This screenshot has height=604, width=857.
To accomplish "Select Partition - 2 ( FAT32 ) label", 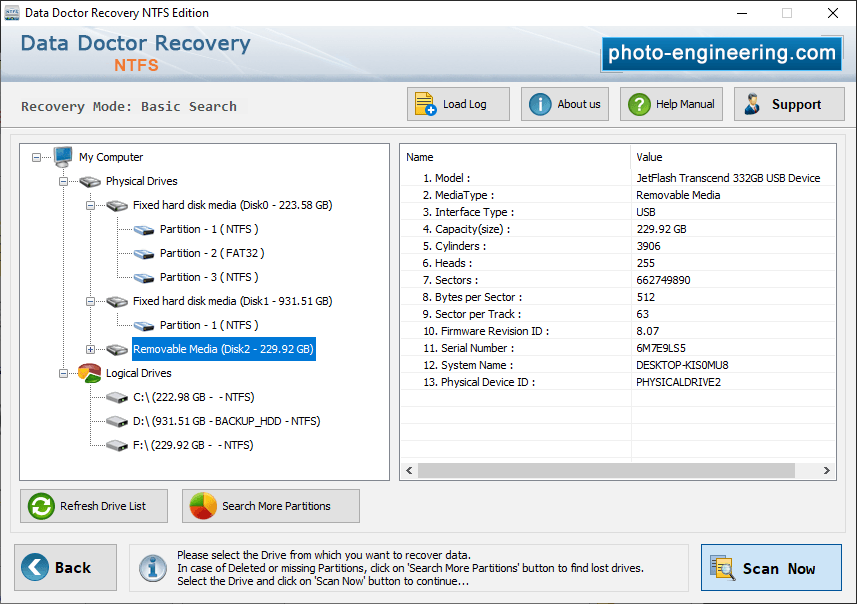I will coord(212,254).
